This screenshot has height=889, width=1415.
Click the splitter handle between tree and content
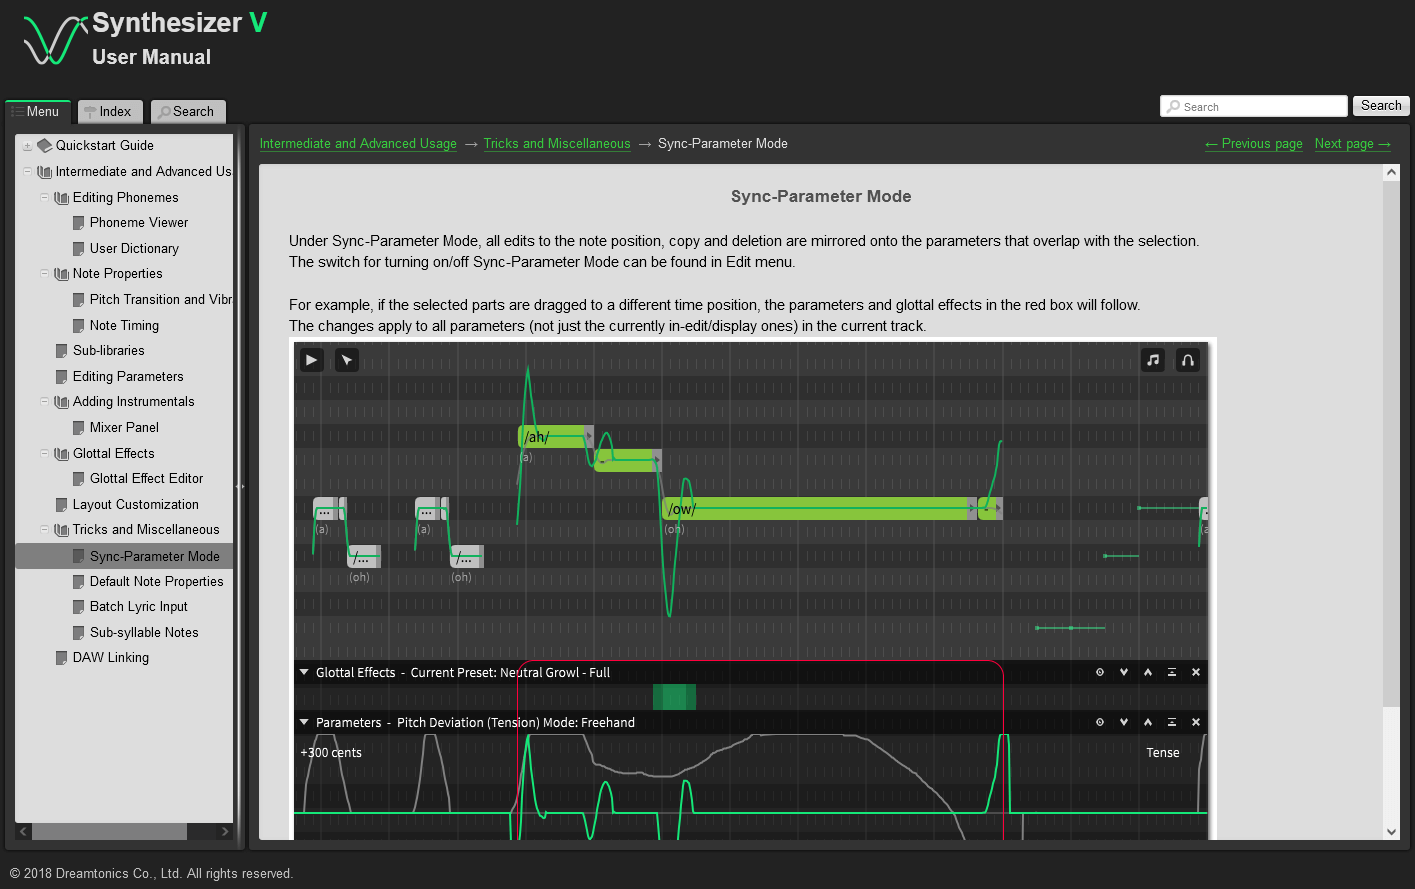point(240,486)
